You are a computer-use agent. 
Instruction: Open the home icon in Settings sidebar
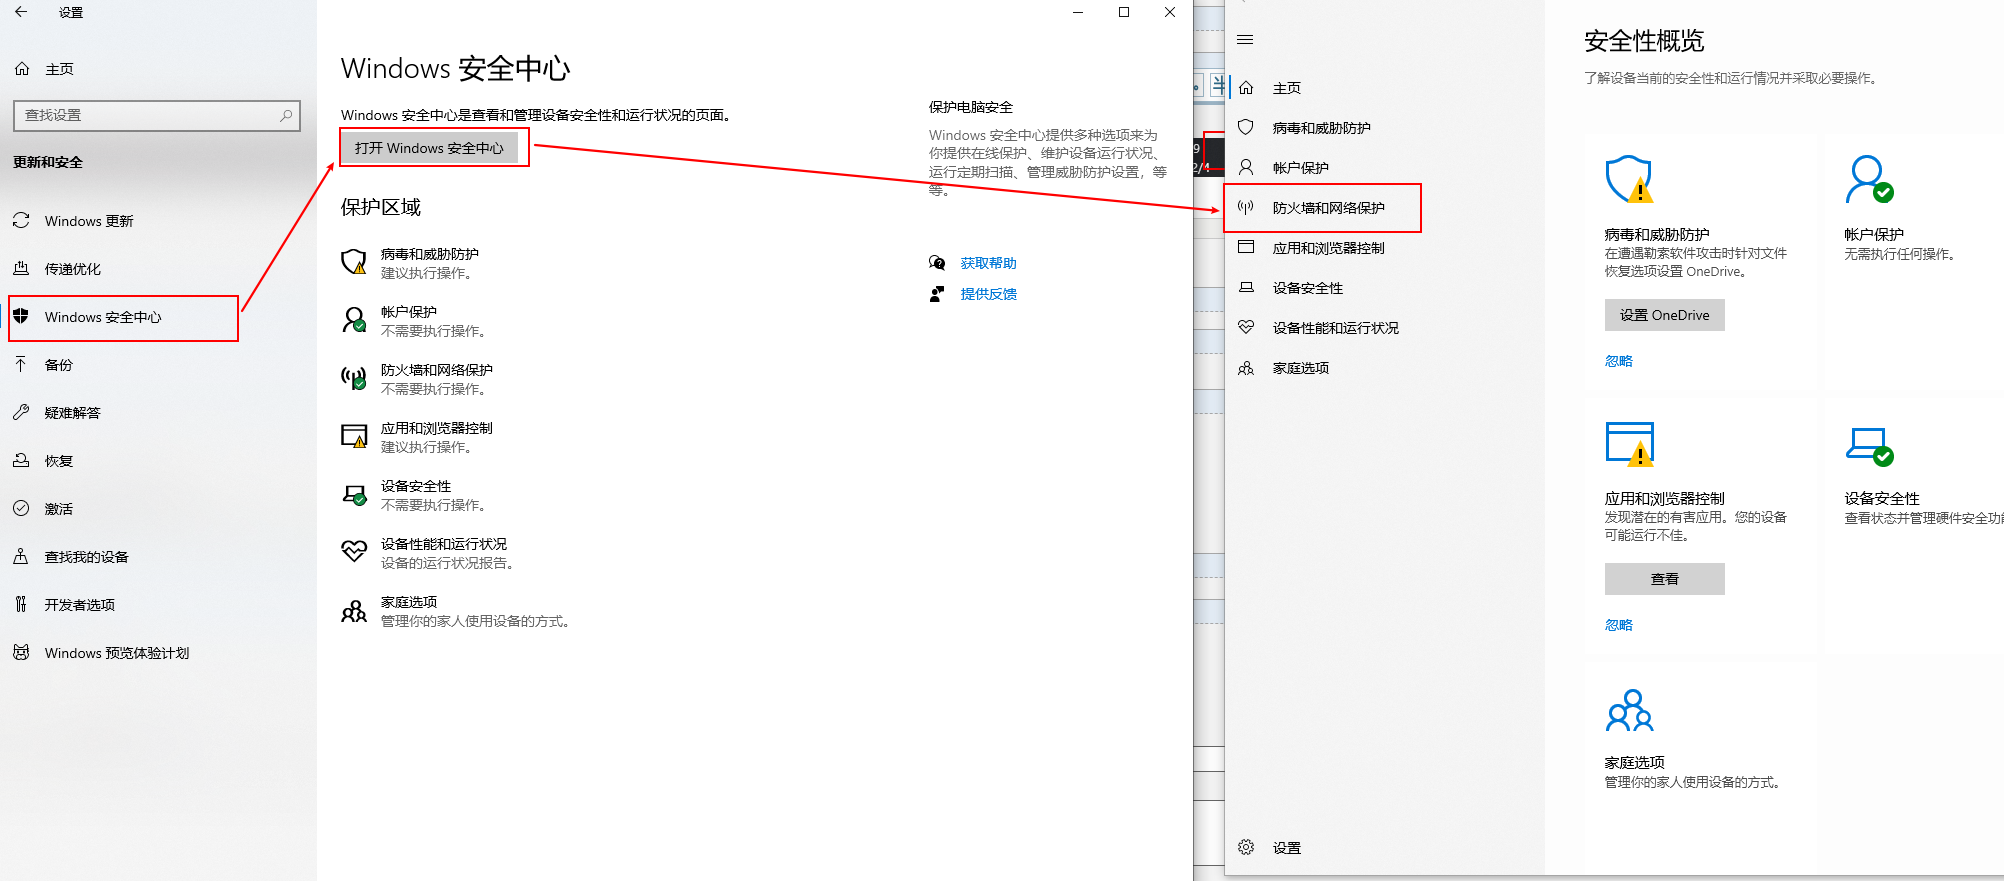coord(22,69)
